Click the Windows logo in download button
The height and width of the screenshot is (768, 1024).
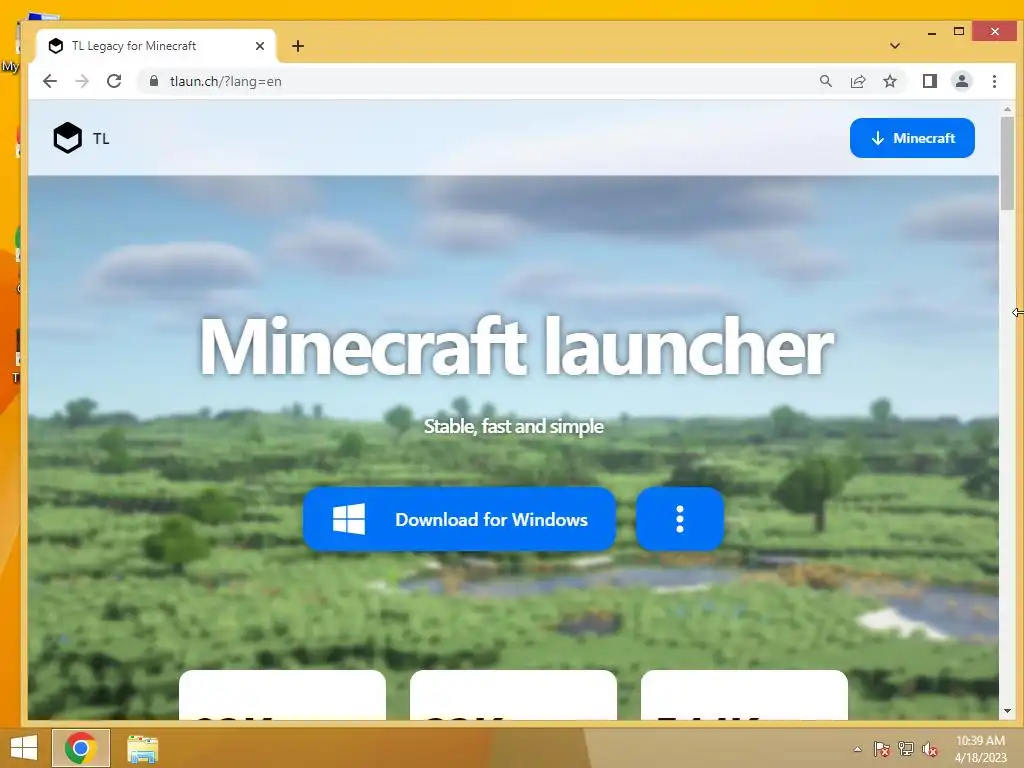(x=349, y=519)
